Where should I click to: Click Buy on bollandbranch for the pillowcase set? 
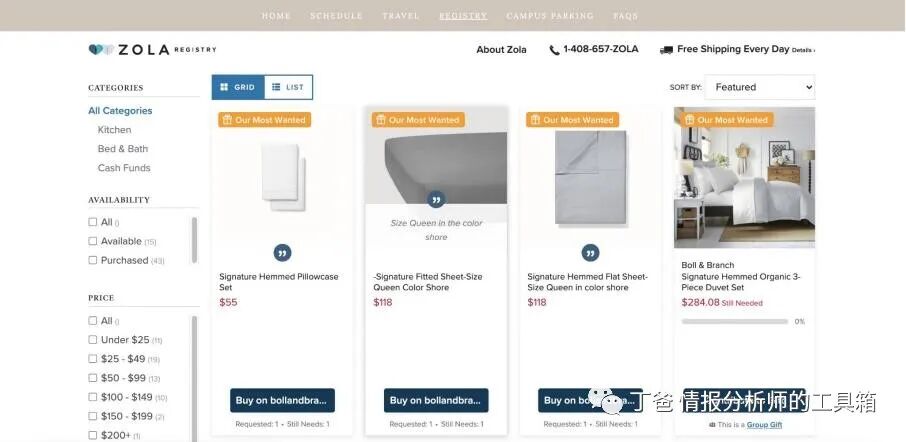tap(282, 400)
